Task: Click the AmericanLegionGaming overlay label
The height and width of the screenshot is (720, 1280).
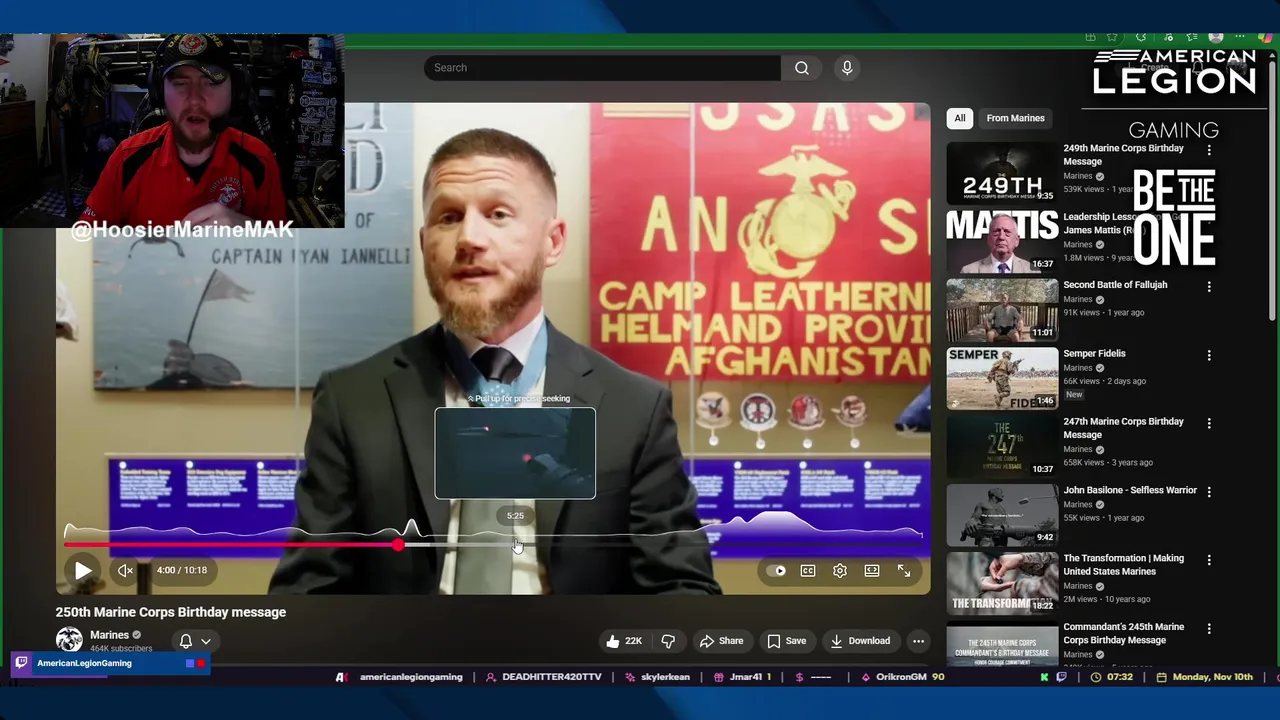Action: coord(84,663)
